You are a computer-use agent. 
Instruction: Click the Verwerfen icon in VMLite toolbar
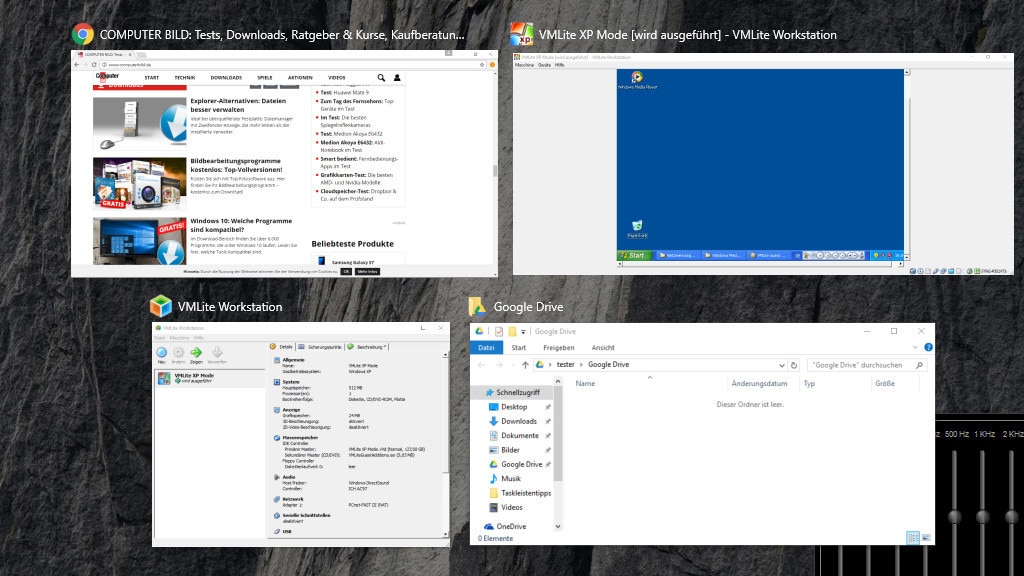tap(216, 351)
